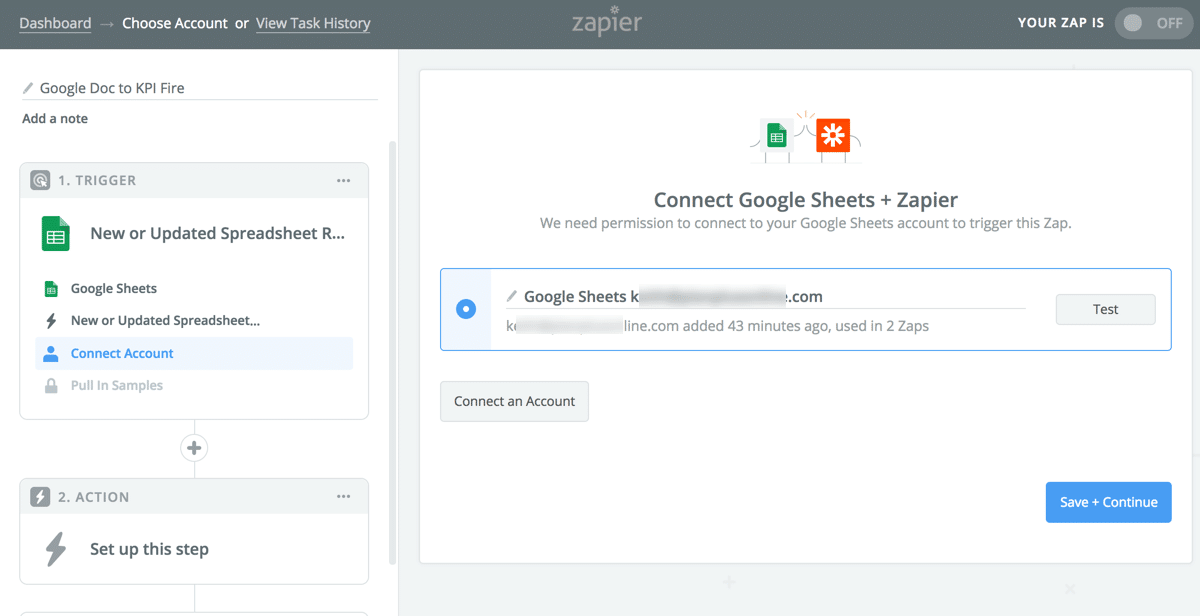Click plus button to add step
The height and width of the screenshot is (616, 1200).
(194, 448)
